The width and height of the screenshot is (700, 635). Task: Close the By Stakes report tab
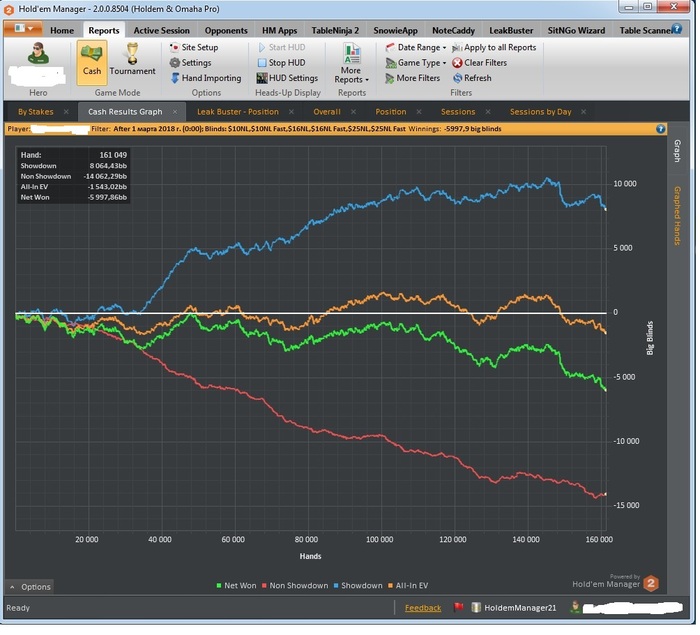(x=66, y=112)
